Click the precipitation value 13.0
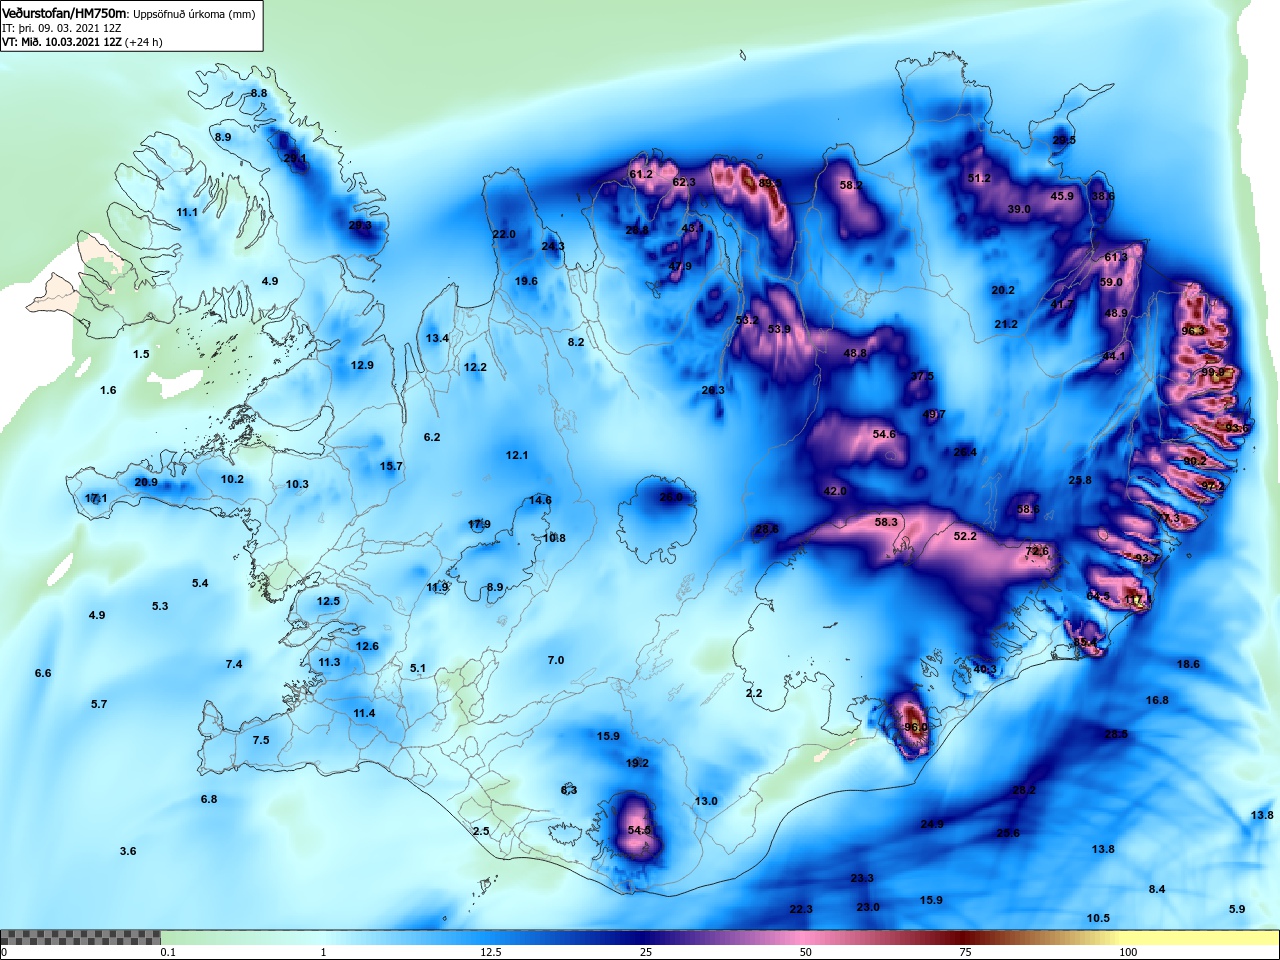1280x960 pixels. point(706,801)
